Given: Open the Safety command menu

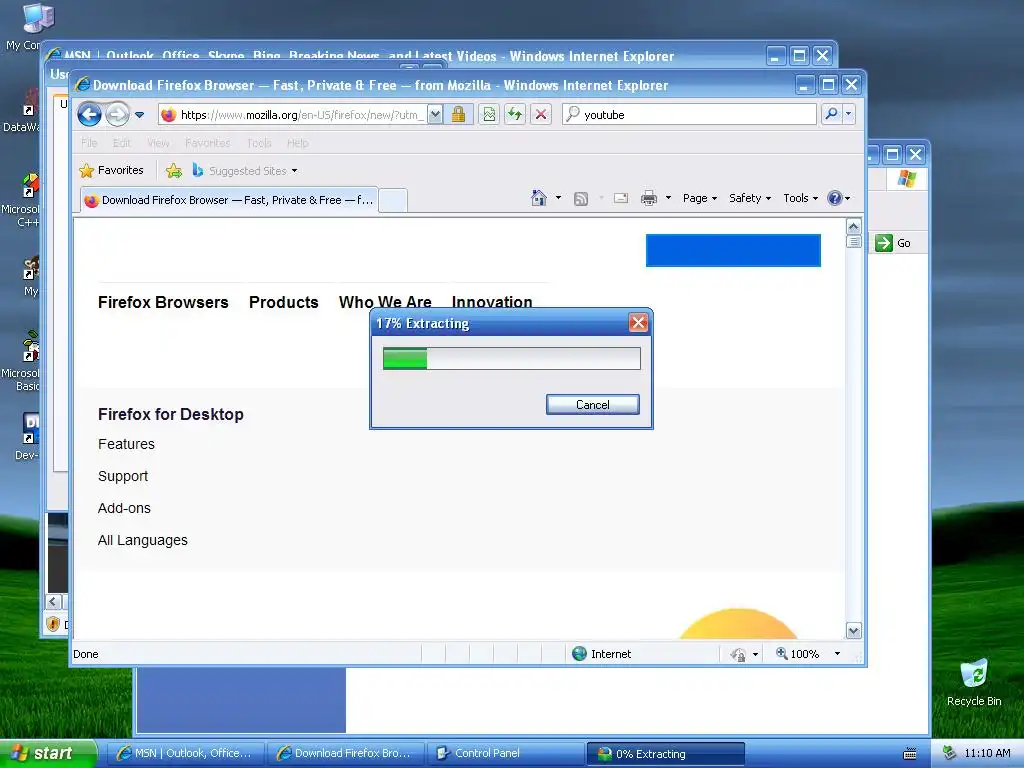Looking at the screenshot, I should 750,198.
